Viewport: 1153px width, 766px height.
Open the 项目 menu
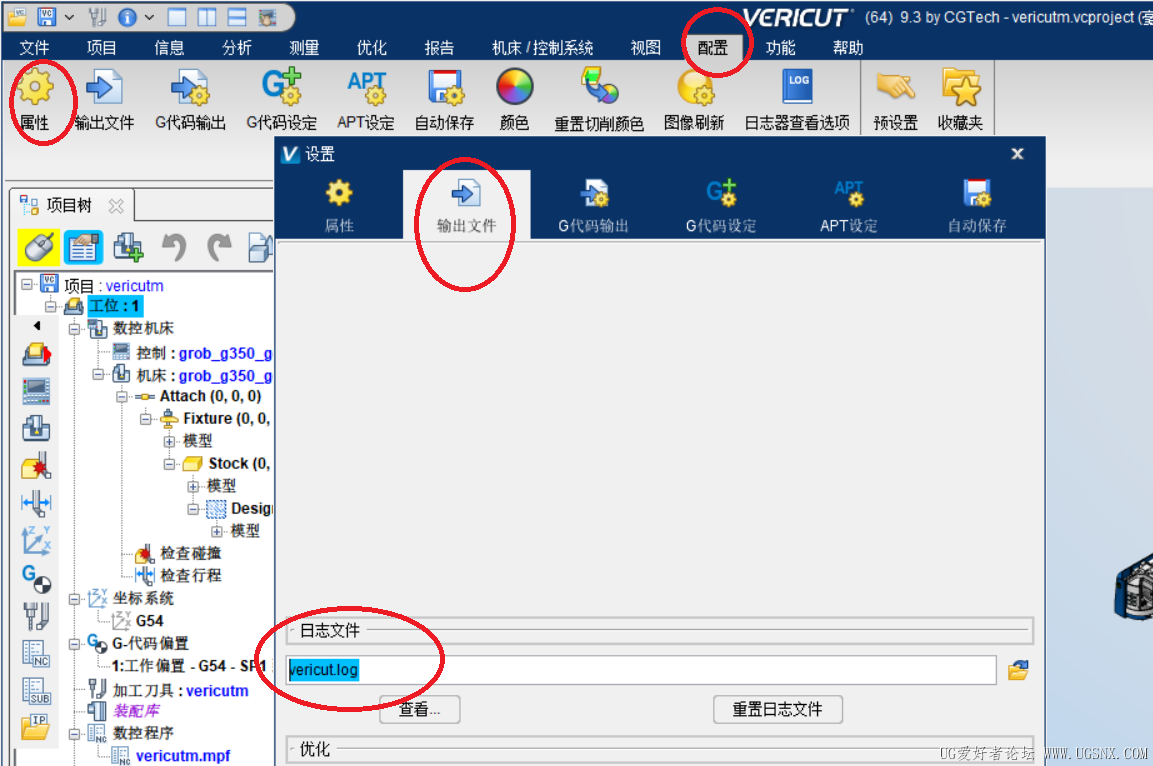pos(101,48)
